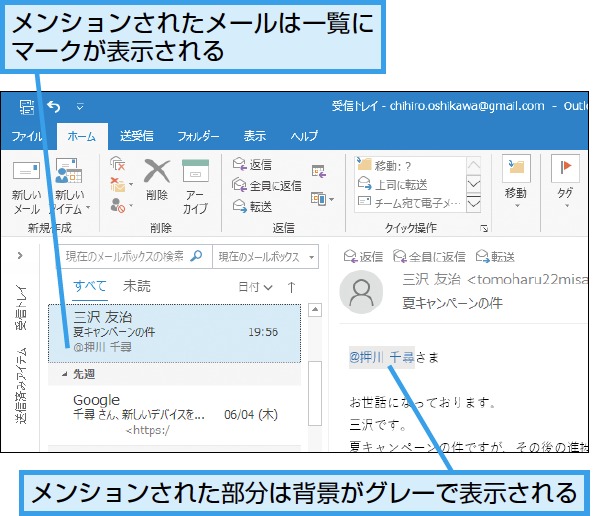Open the Send/Receive (送受信) tab
Image resolution: width=600 pixels, height=516 pixels.
137,136
